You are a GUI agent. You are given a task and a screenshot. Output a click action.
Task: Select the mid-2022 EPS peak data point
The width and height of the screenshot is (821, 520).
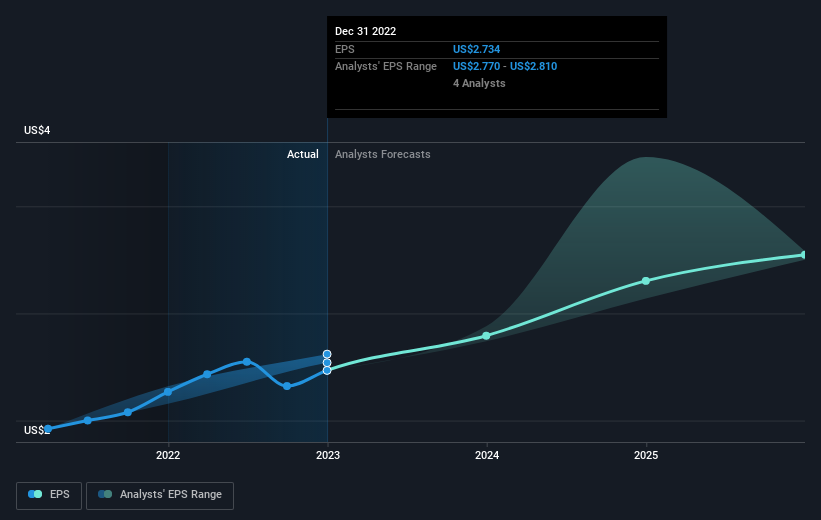coord(247,362)
